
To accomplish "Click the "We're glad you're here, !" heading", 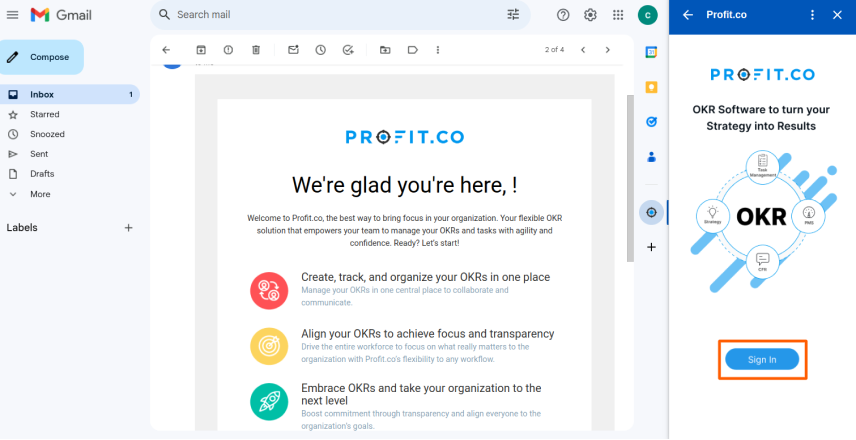I will (405, 186).
